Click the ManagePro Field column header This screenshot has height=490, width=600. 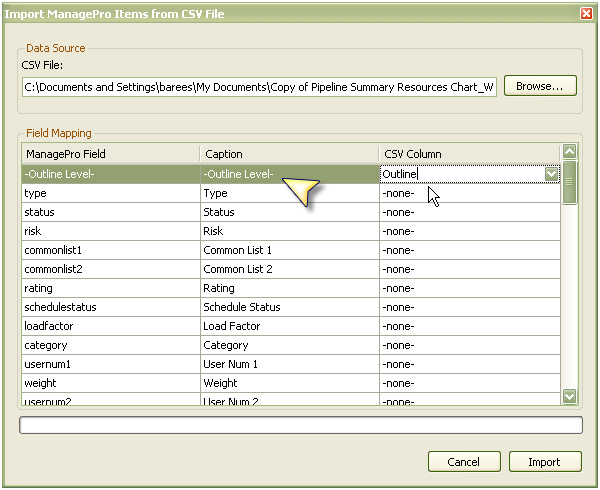pos(110,154)
